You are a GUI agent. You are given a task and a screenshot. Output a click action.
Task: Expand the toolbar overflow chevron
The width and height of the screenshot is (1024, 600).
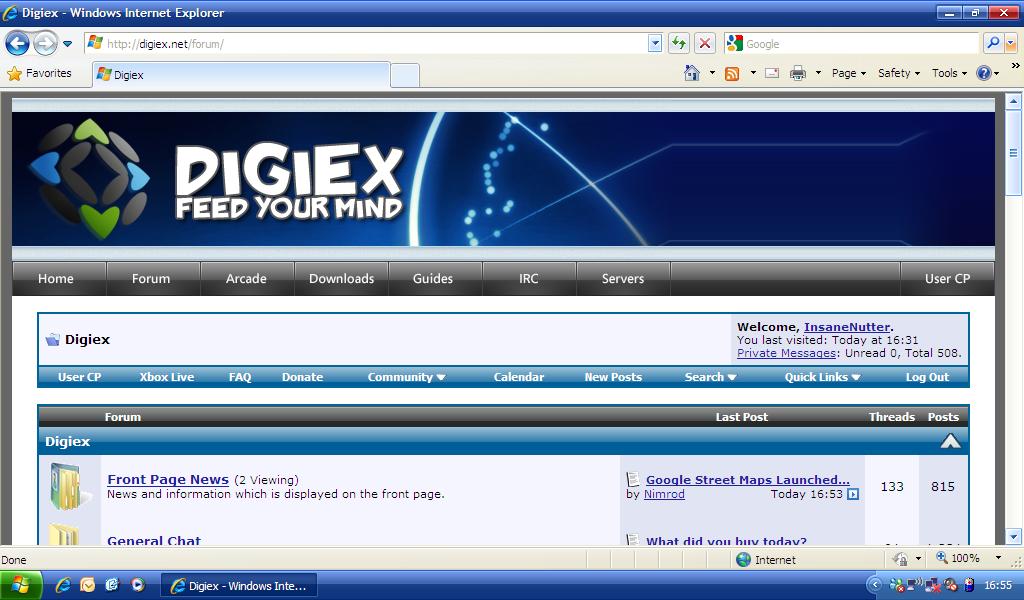coord(1016,65)
